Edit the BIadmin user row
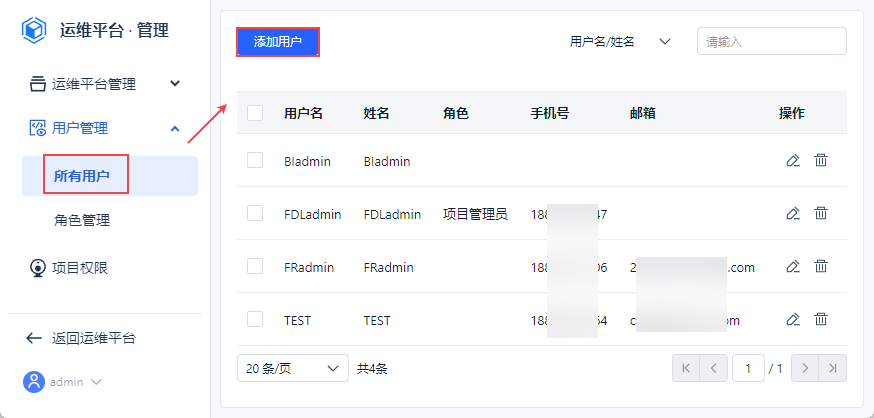The width and height of the screenshot is (874, 418). click(793, 160)
